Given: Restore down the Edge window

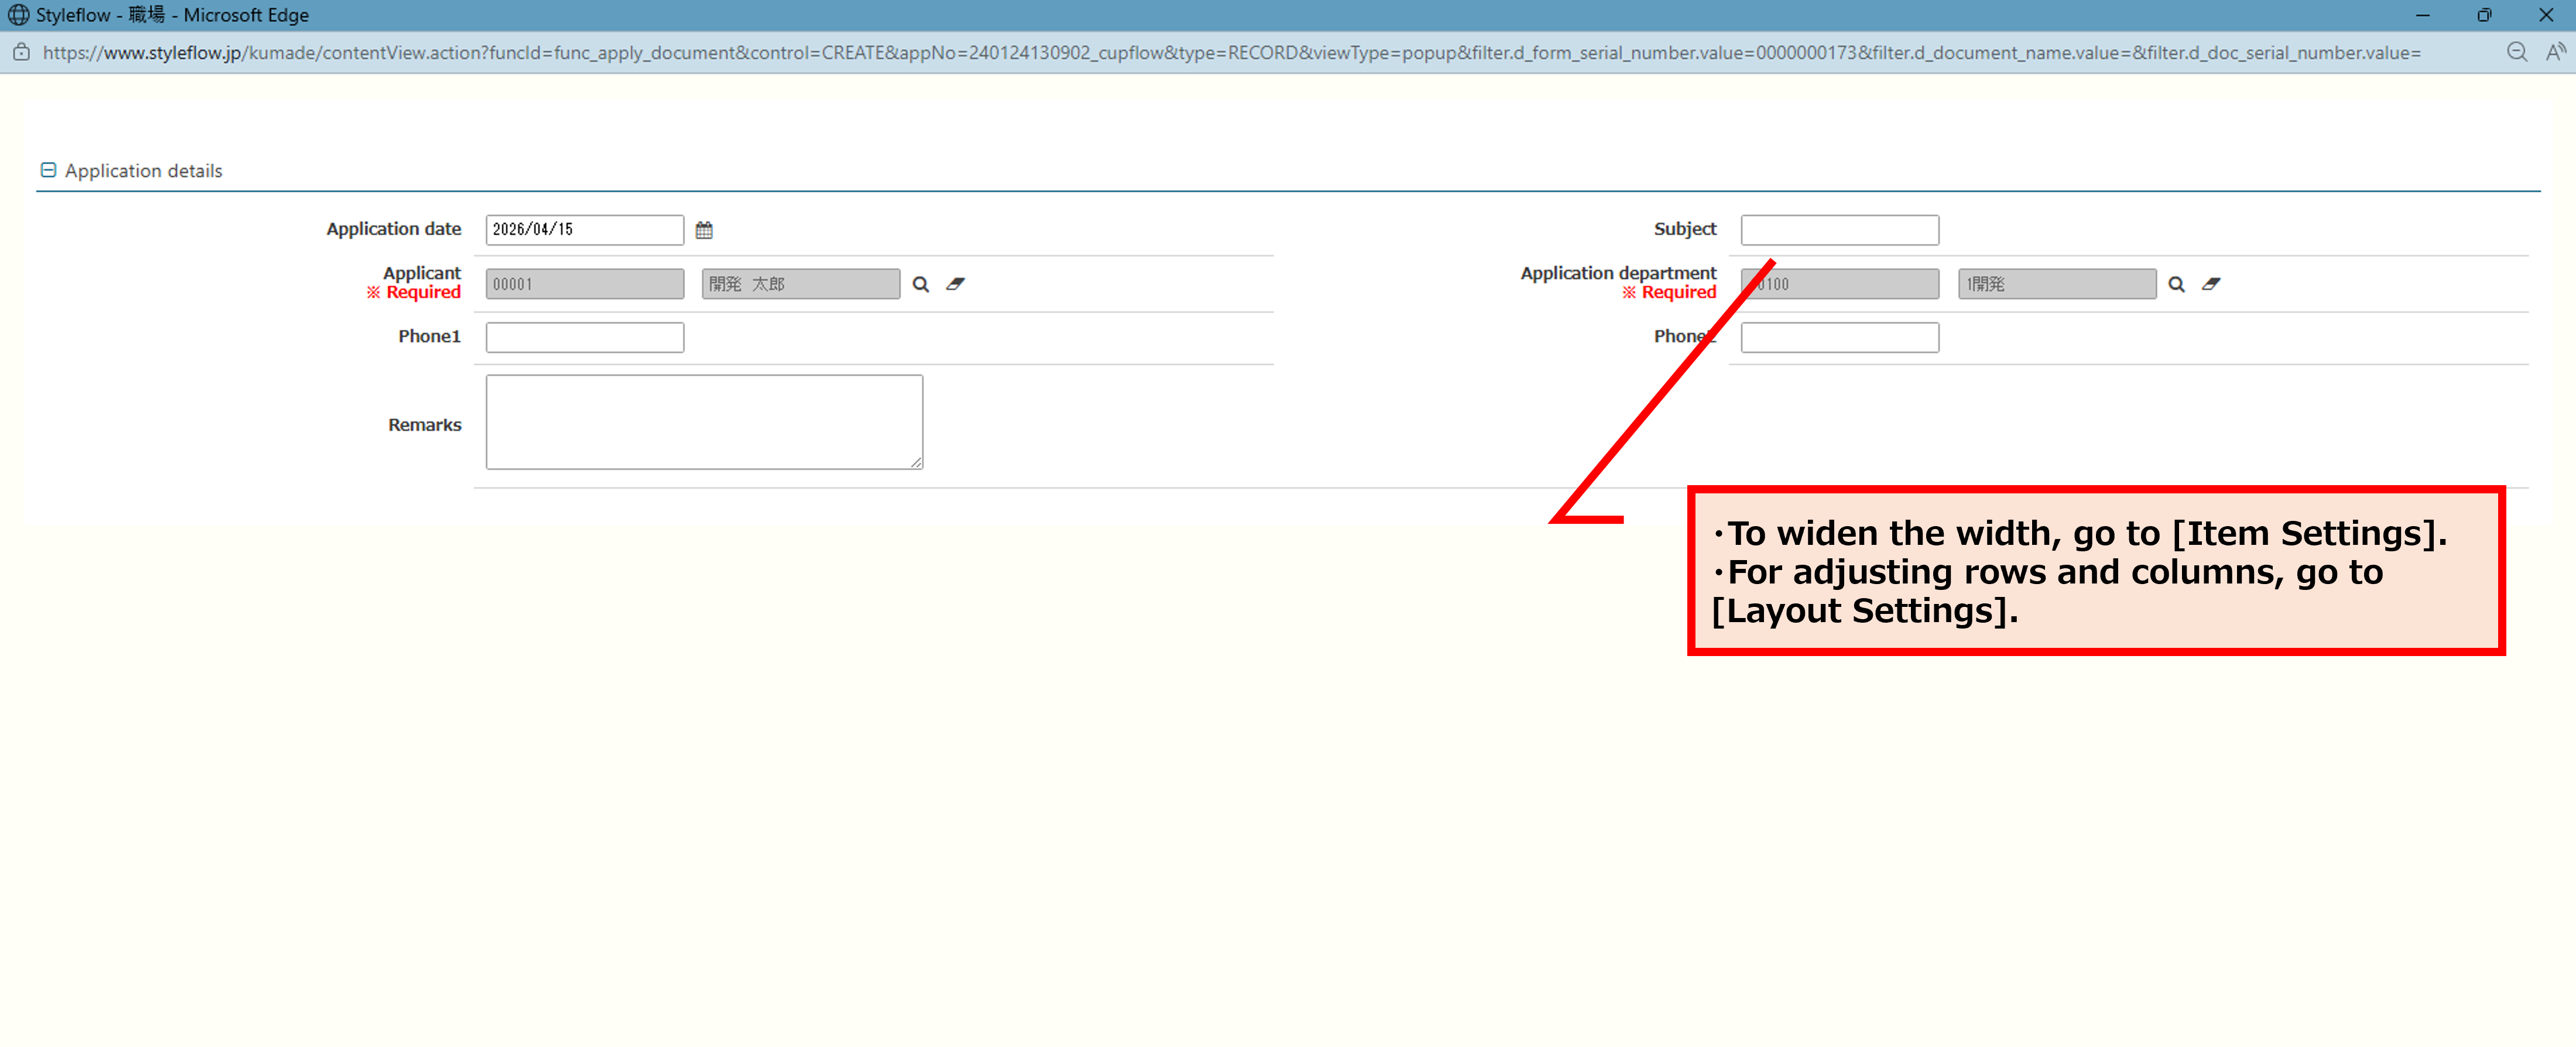Looking at the screenshot, I should click(x=2484, y=15).
